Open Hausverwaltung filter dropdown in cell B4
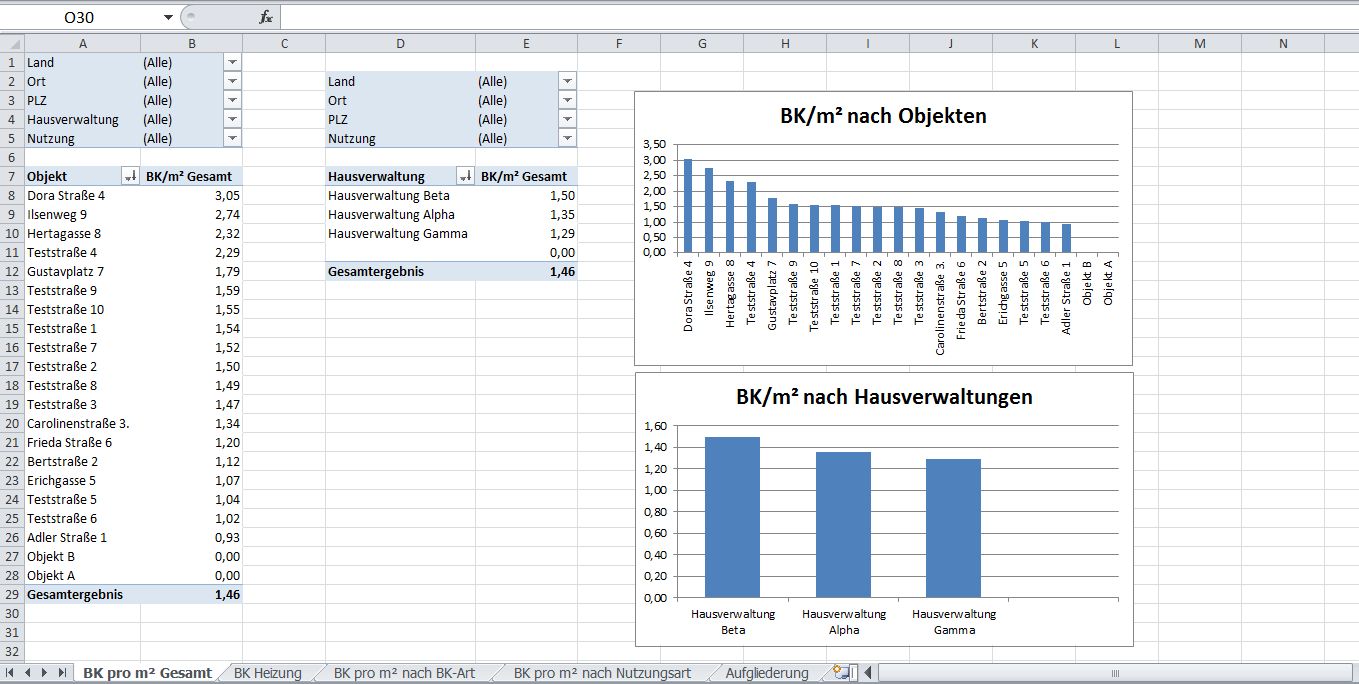This screenshot has width=1359, height=684. point(232,119)
